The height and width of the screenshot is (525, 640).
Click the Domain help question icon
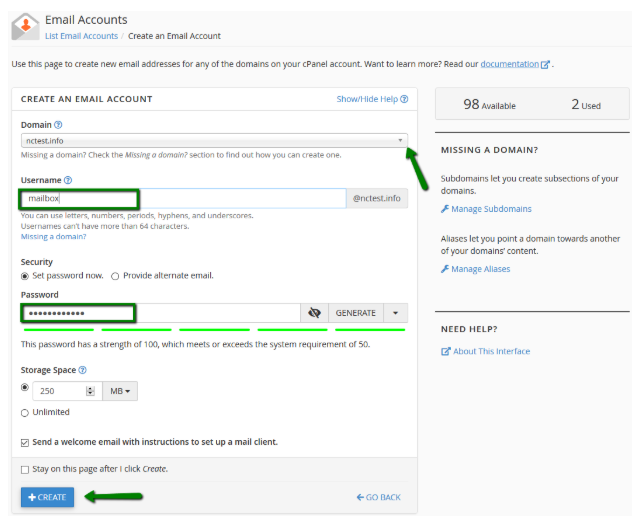coord(58,125)
